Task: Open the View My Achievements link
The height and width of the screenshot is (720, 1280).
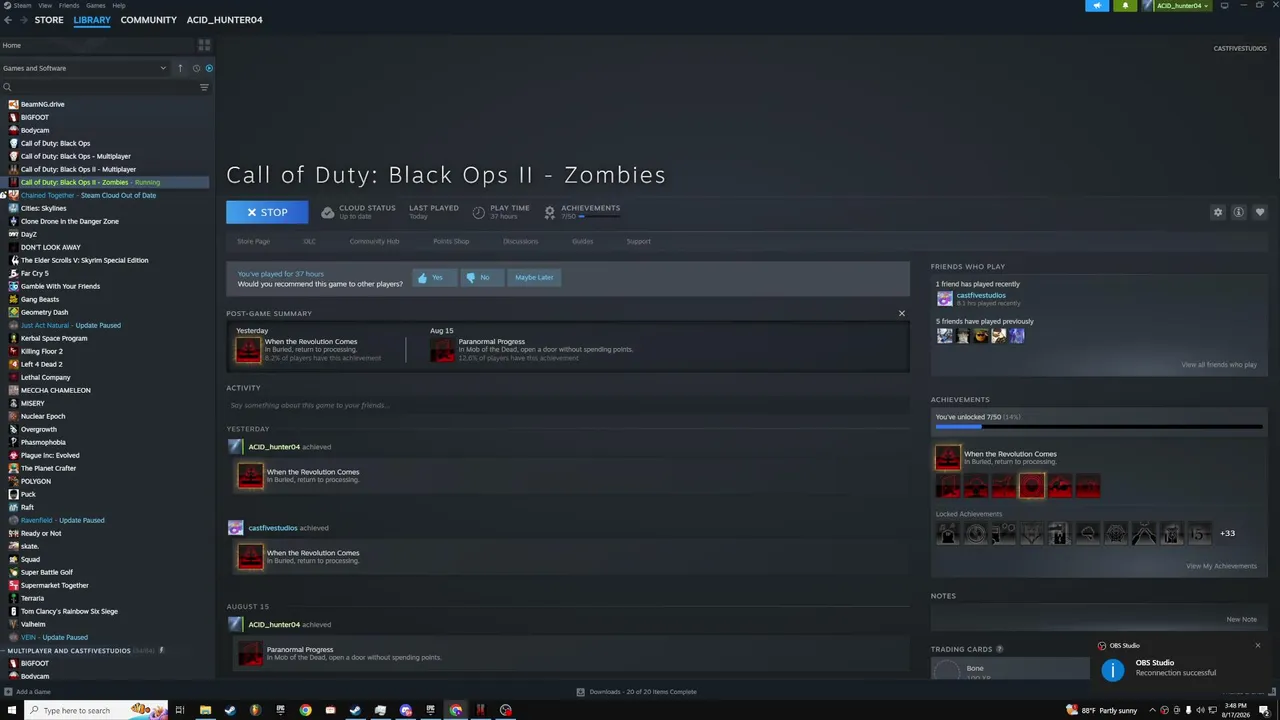Action: click(1221, 566)
